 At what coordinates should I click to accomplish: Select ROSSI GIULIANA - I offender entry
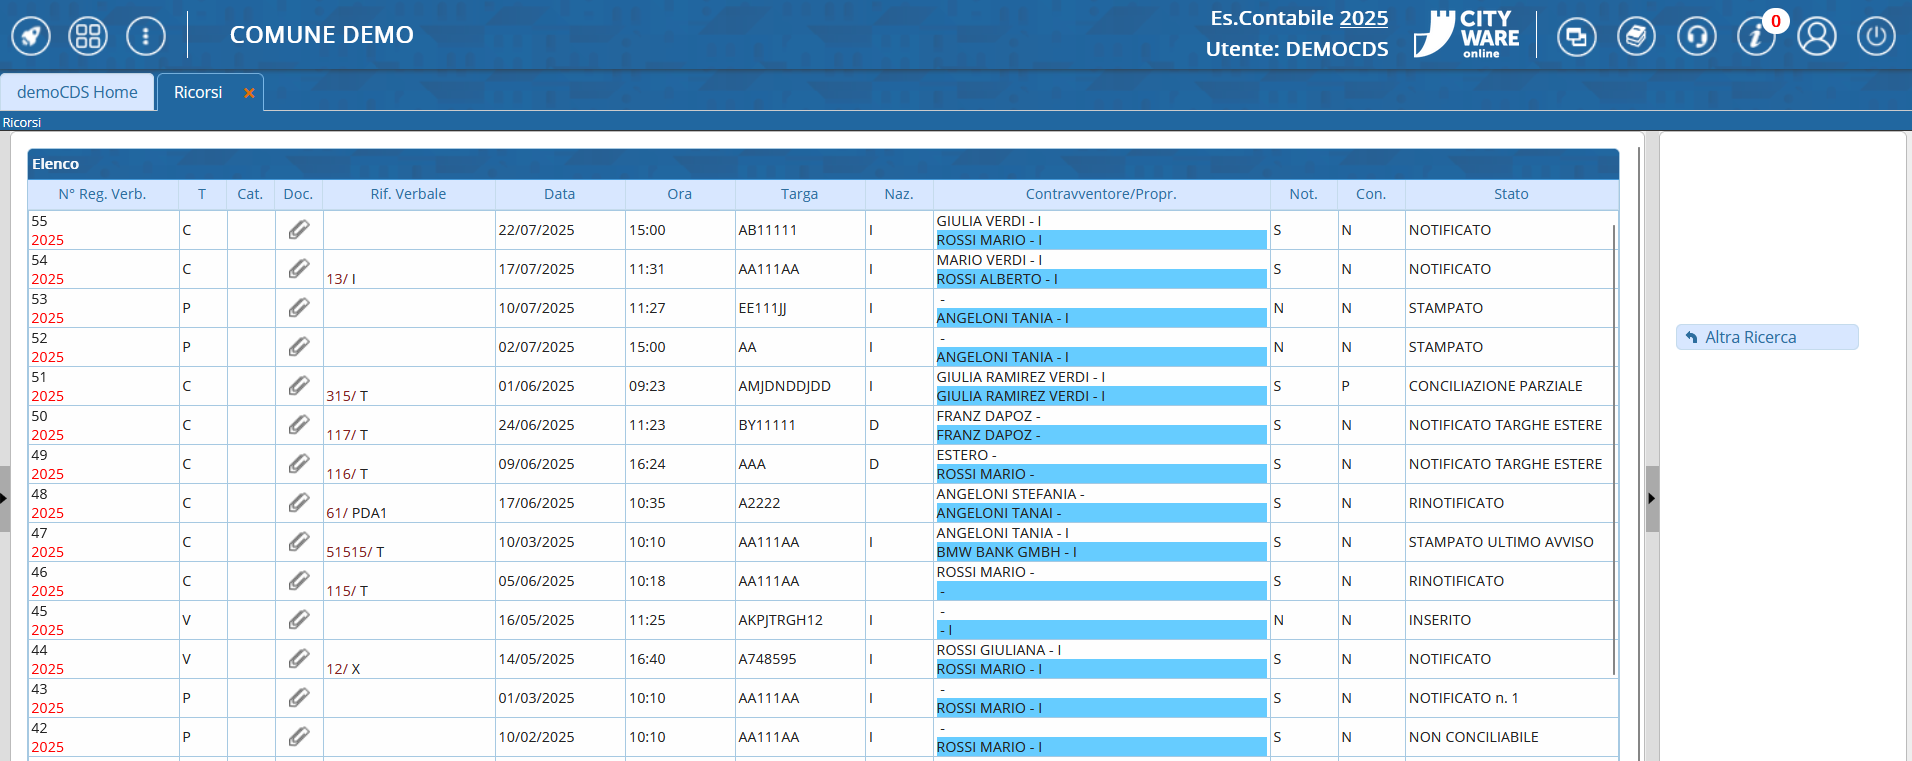pos(999,650)
